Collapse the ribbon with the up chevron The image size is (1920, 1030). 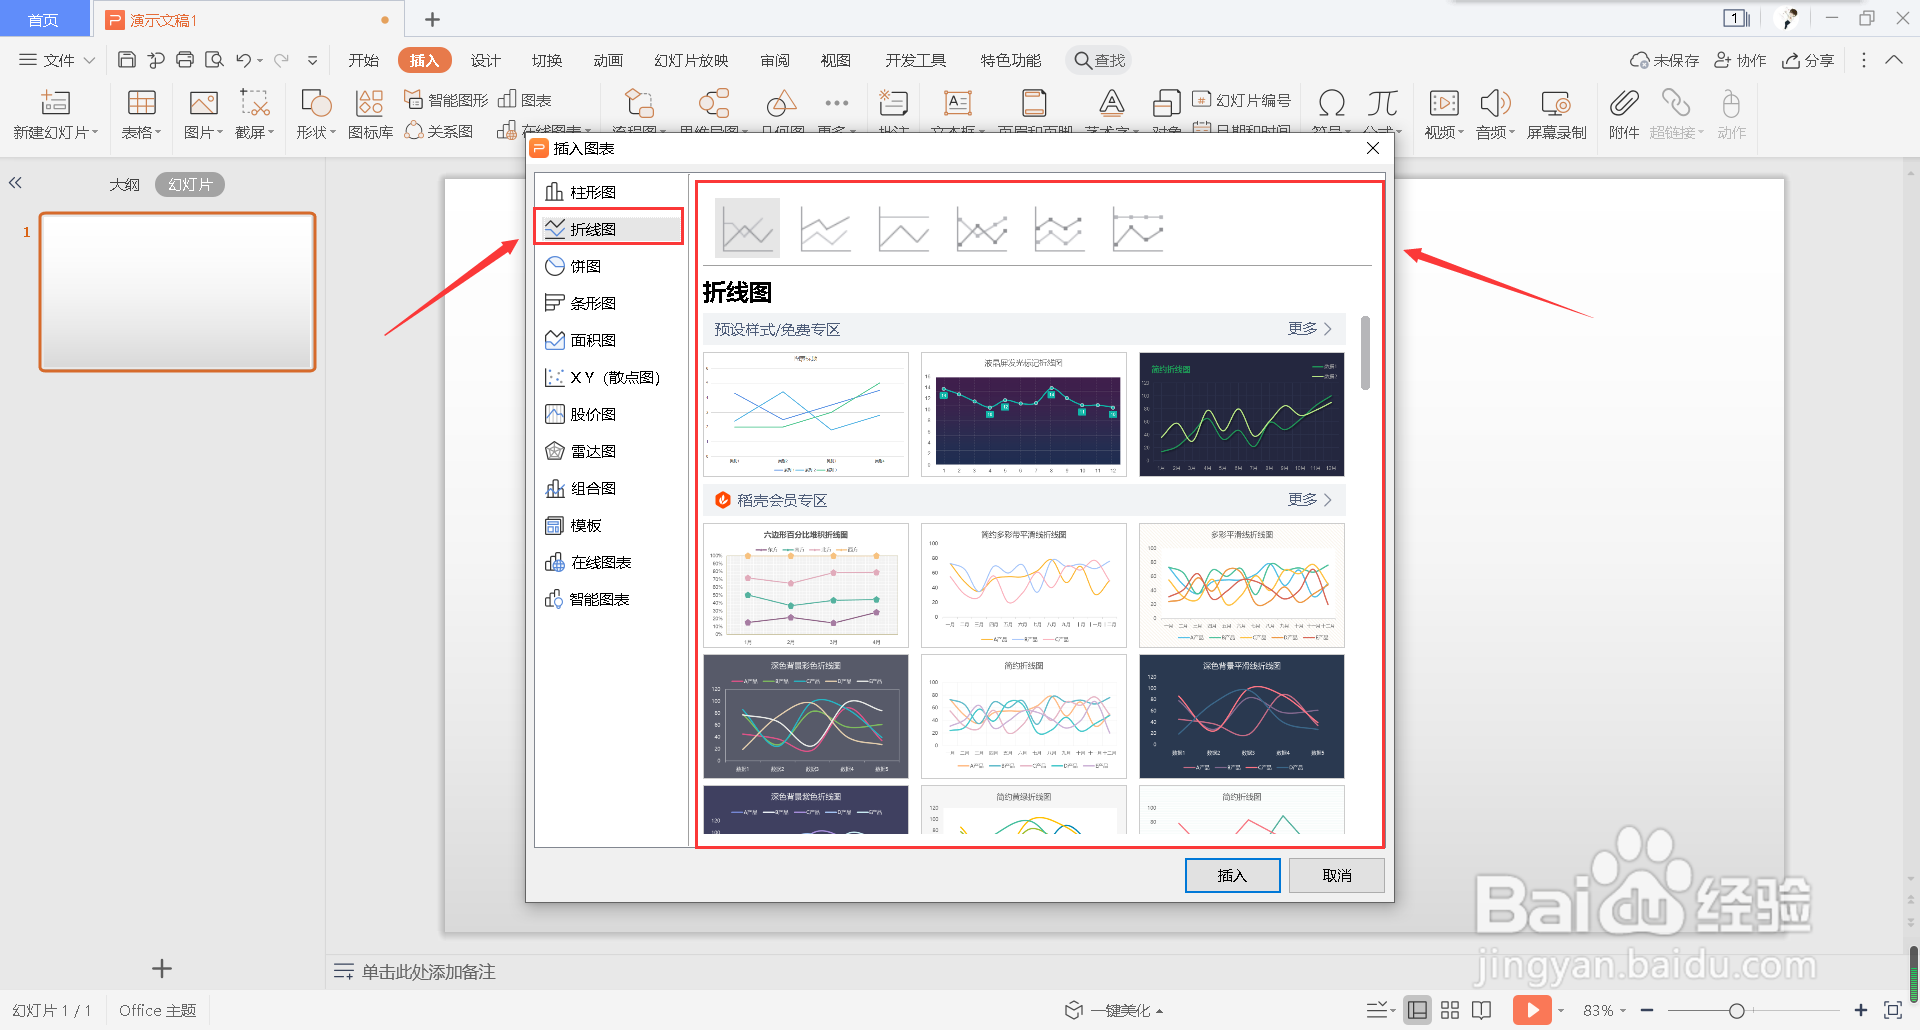pos(1894,60)
